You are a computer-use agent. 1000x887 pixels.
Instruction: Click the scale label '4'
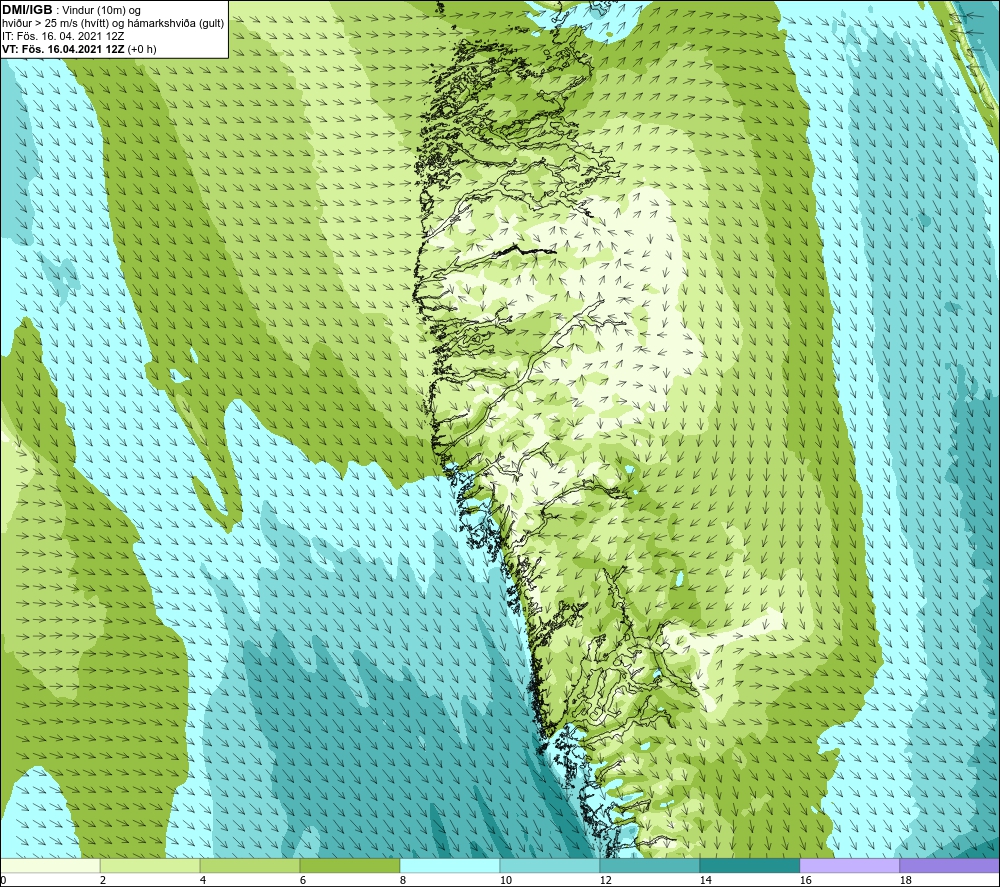coord(203,881)
